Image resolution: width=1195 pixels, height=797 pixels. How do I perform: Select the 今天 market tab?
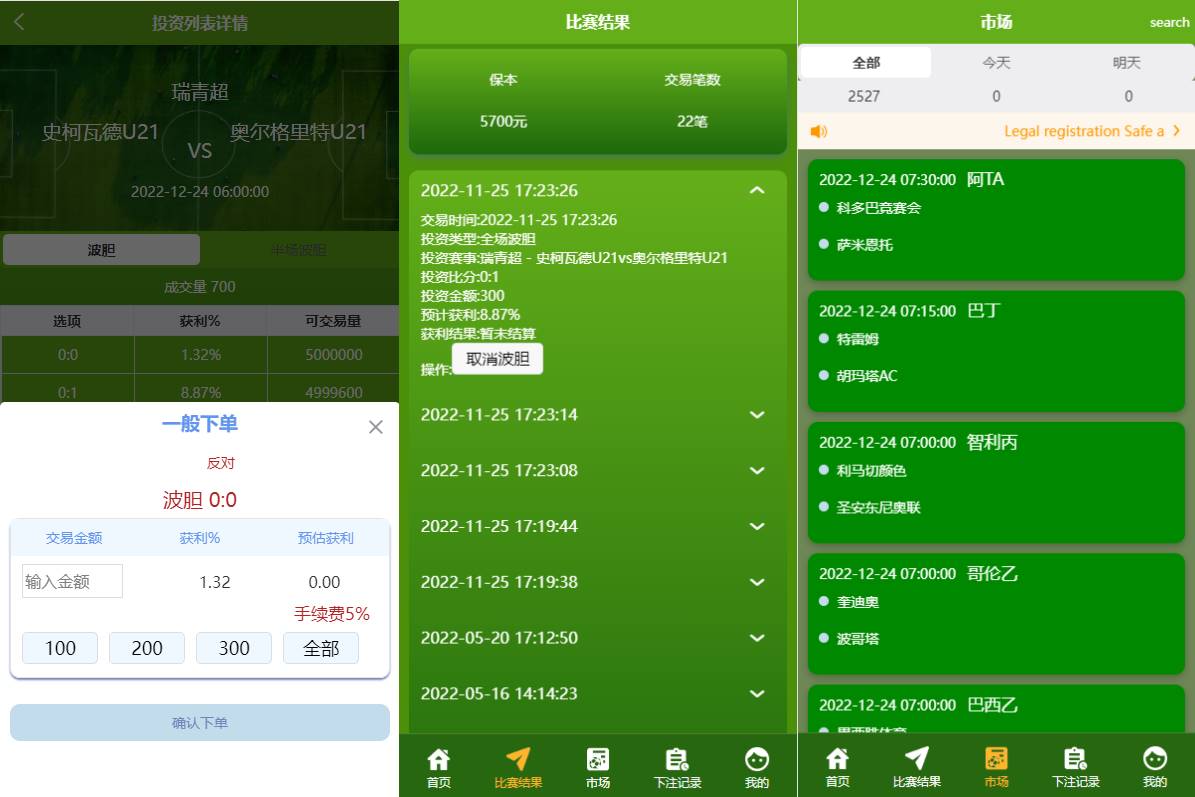(996, 62)
